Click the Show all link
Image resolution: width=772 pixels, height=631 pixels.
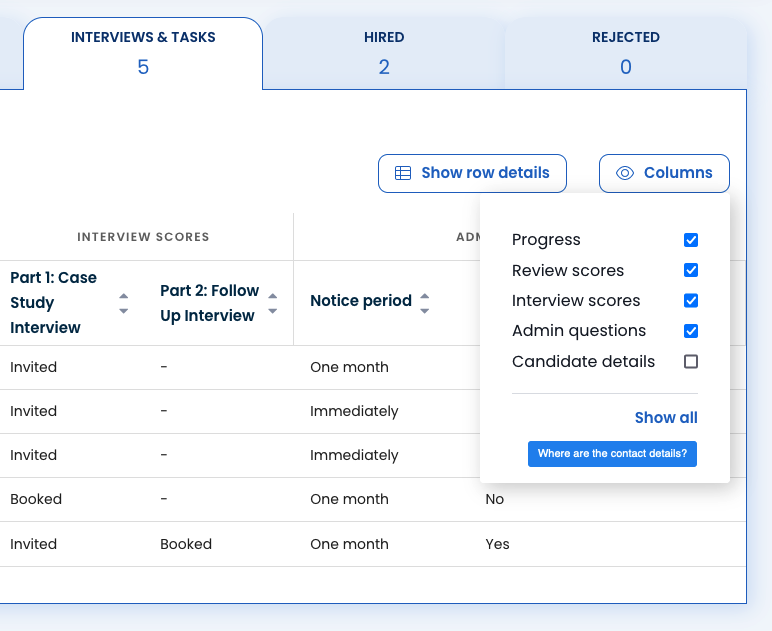[666, 418]
